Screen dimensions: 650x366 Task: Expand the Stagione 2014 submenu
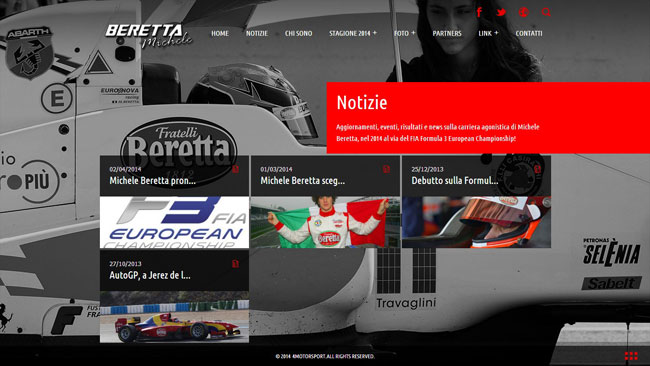[353, 33]
